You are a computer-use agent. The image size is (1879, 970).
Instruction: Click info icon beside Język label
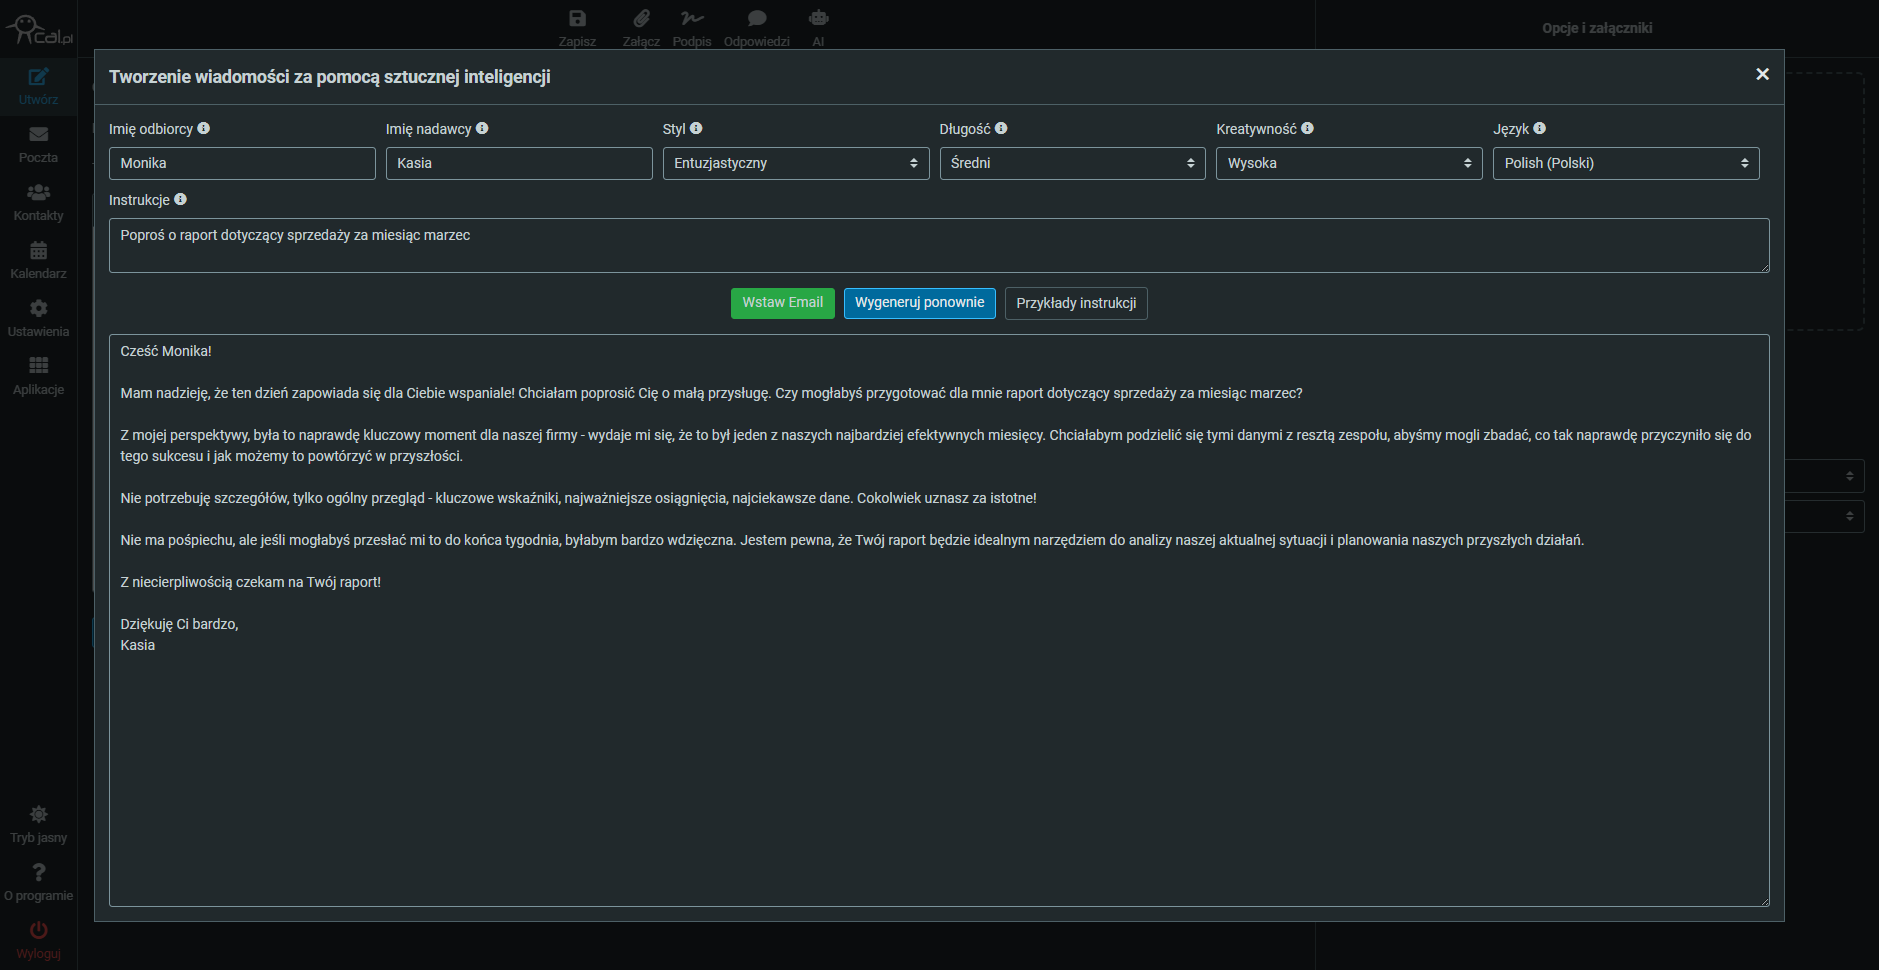[1539, 128]
